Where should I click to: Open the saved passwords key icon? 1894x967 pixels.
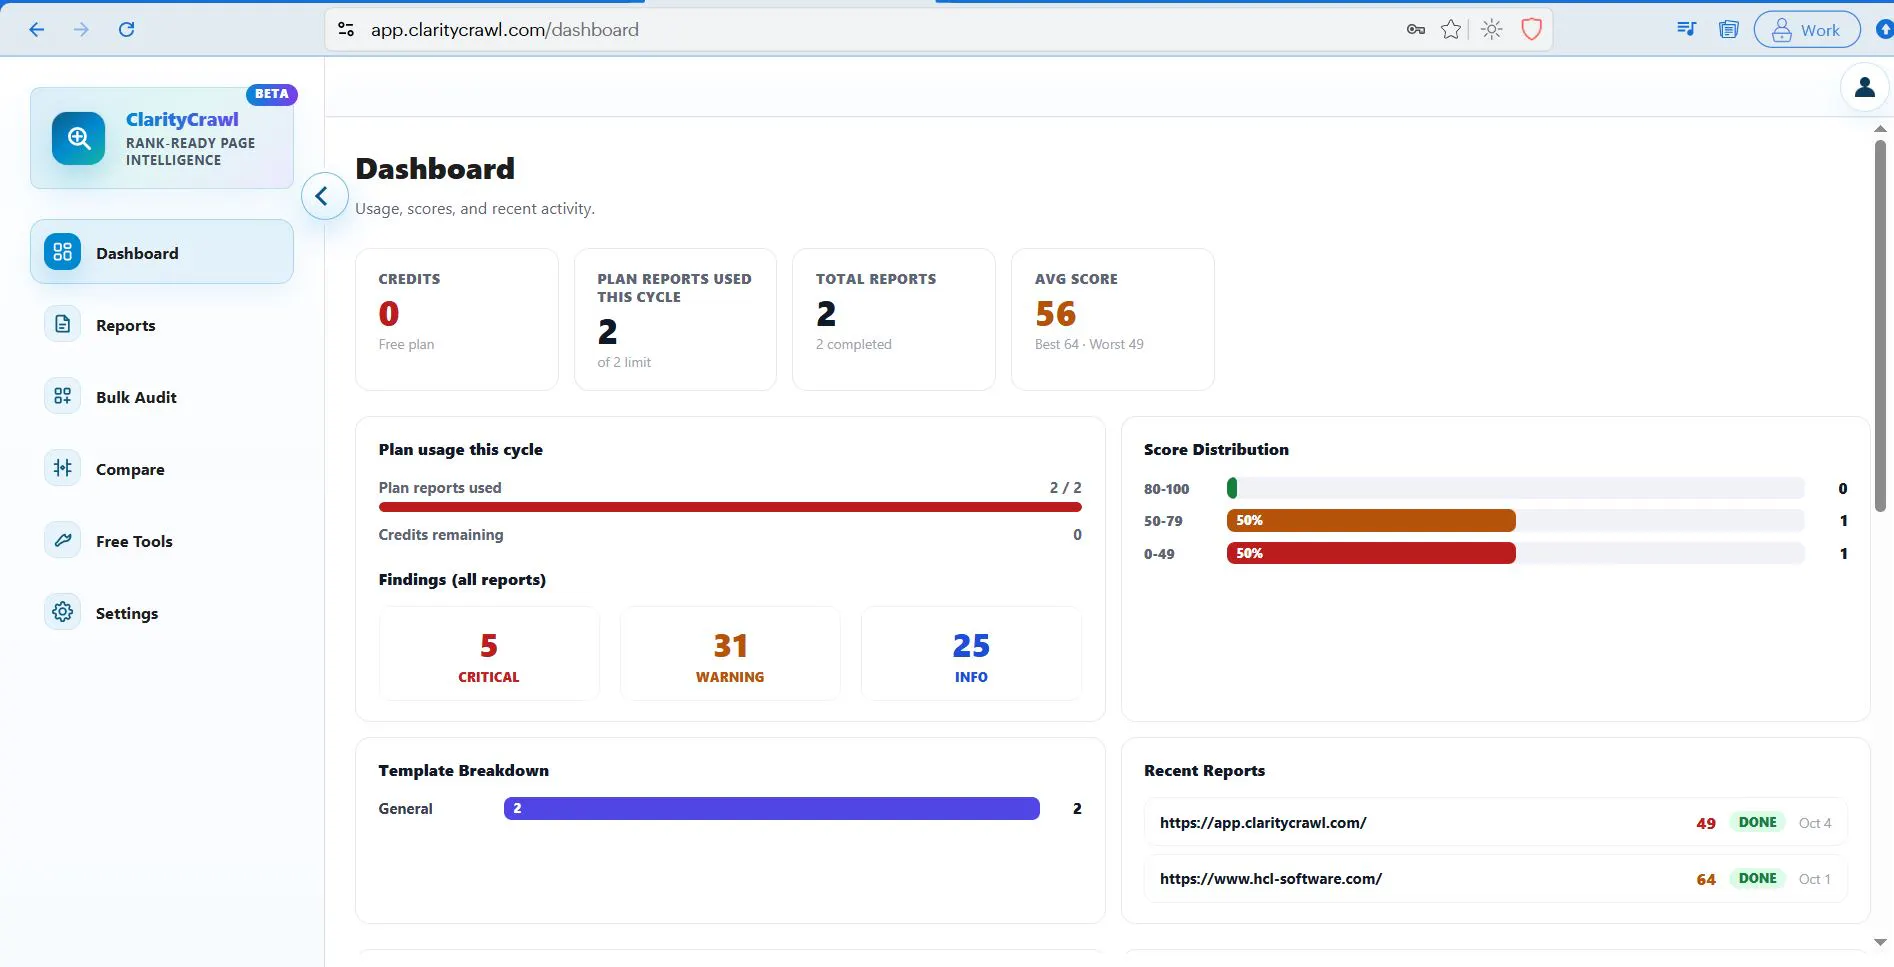tap(1415, 30)
